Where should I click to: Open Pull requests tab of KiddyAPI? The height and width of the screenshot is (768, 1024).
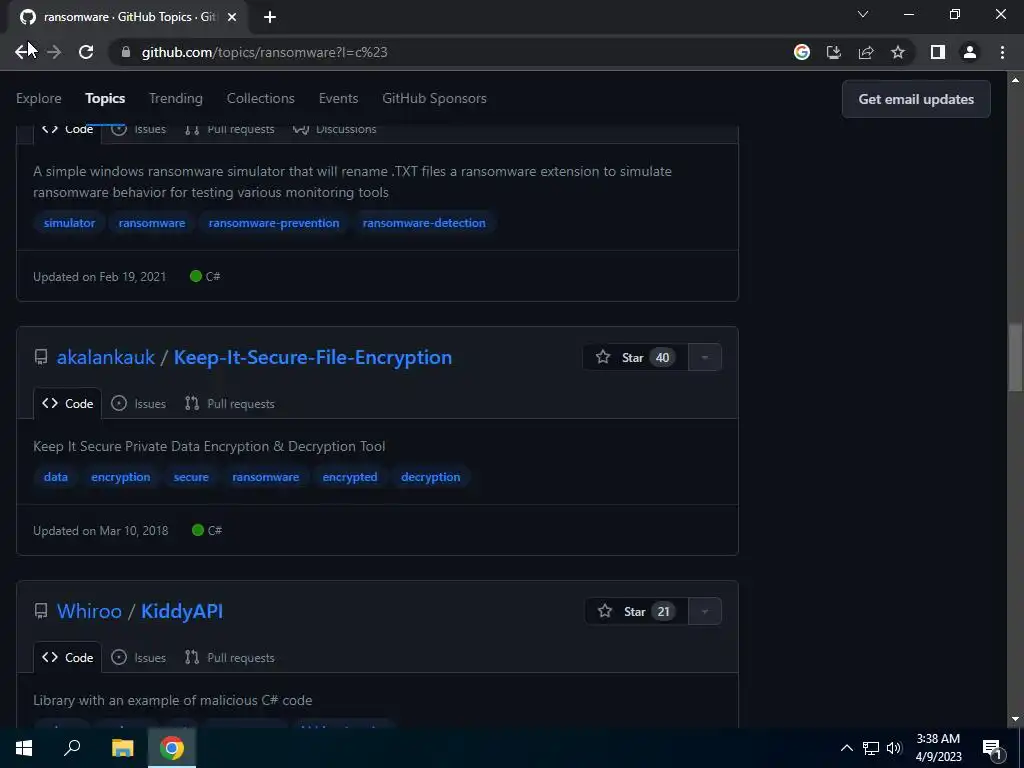pos(229,658)
